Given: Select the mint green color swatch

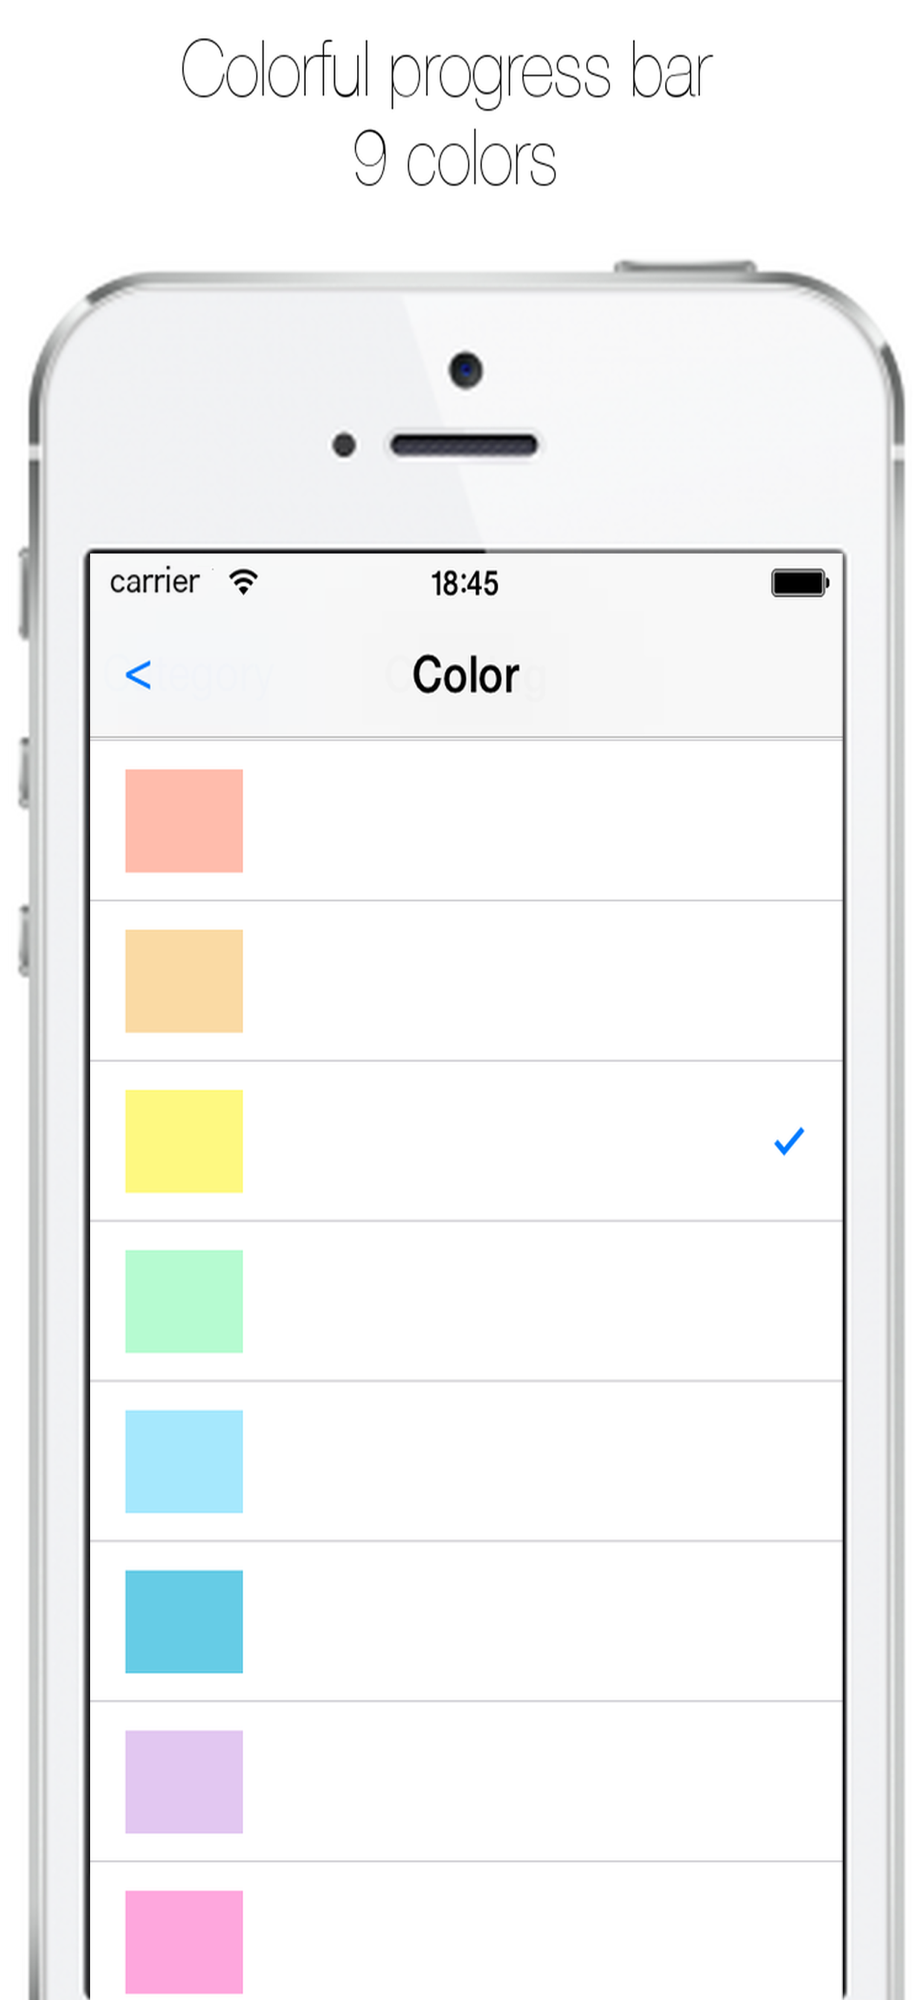Looking at the screenshot, I should [x=184, y=1301].
